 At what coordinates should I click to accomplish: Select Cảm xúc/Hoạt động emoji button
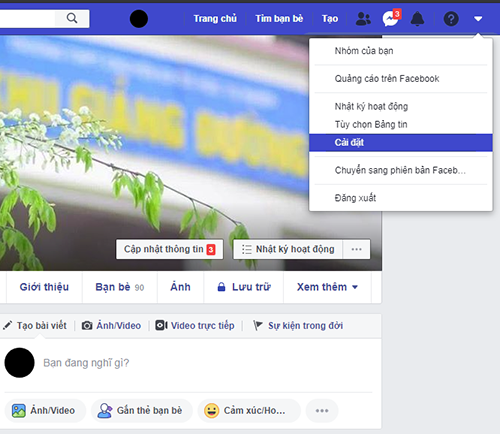click(249, 411)
